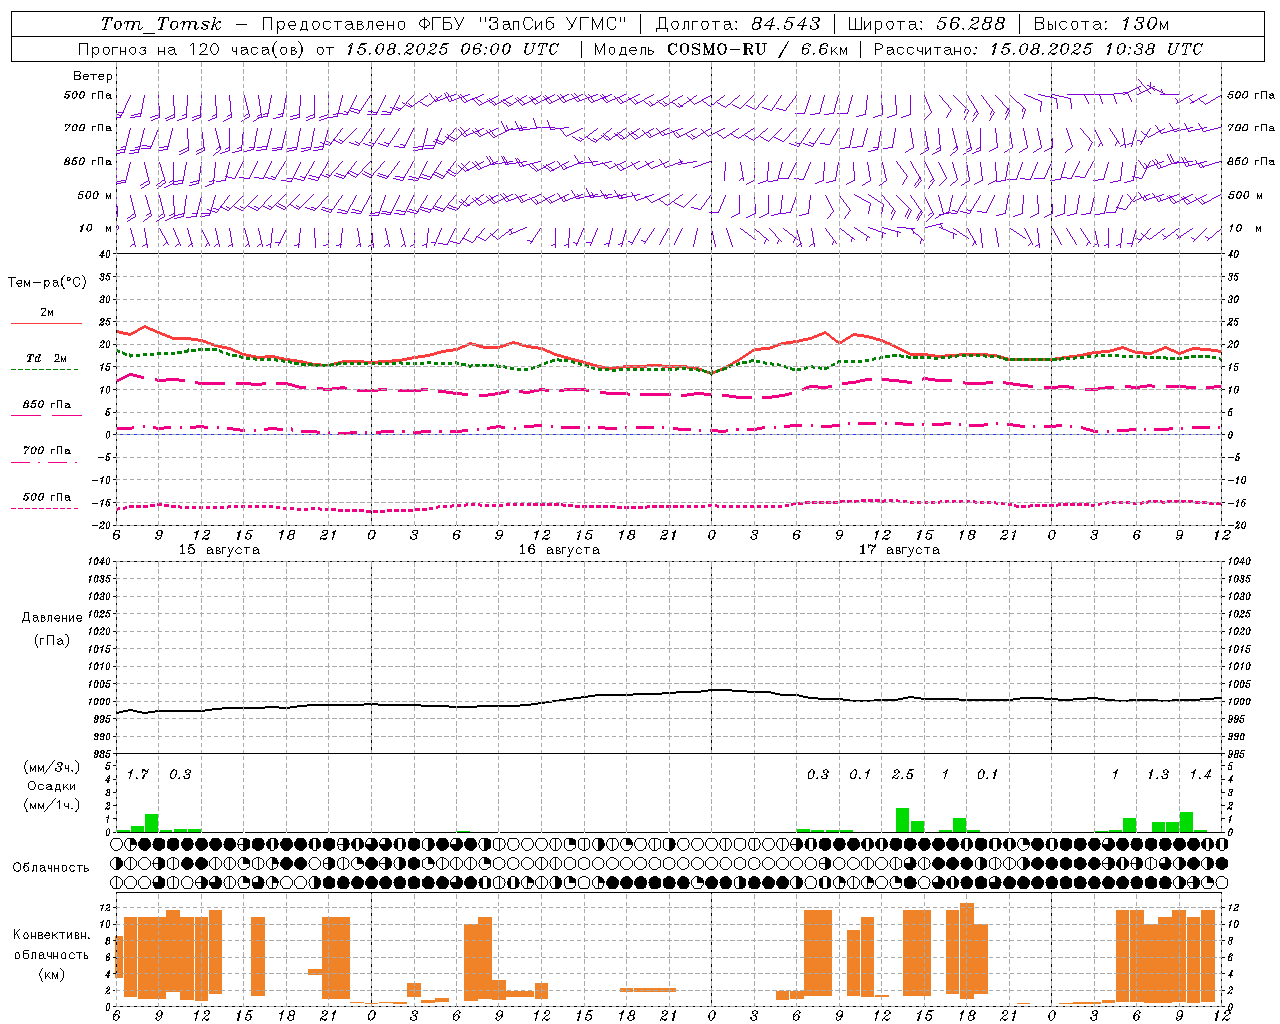
Task: Click the 1.4 precipitation total value
Action: [x=1200, y=774]
